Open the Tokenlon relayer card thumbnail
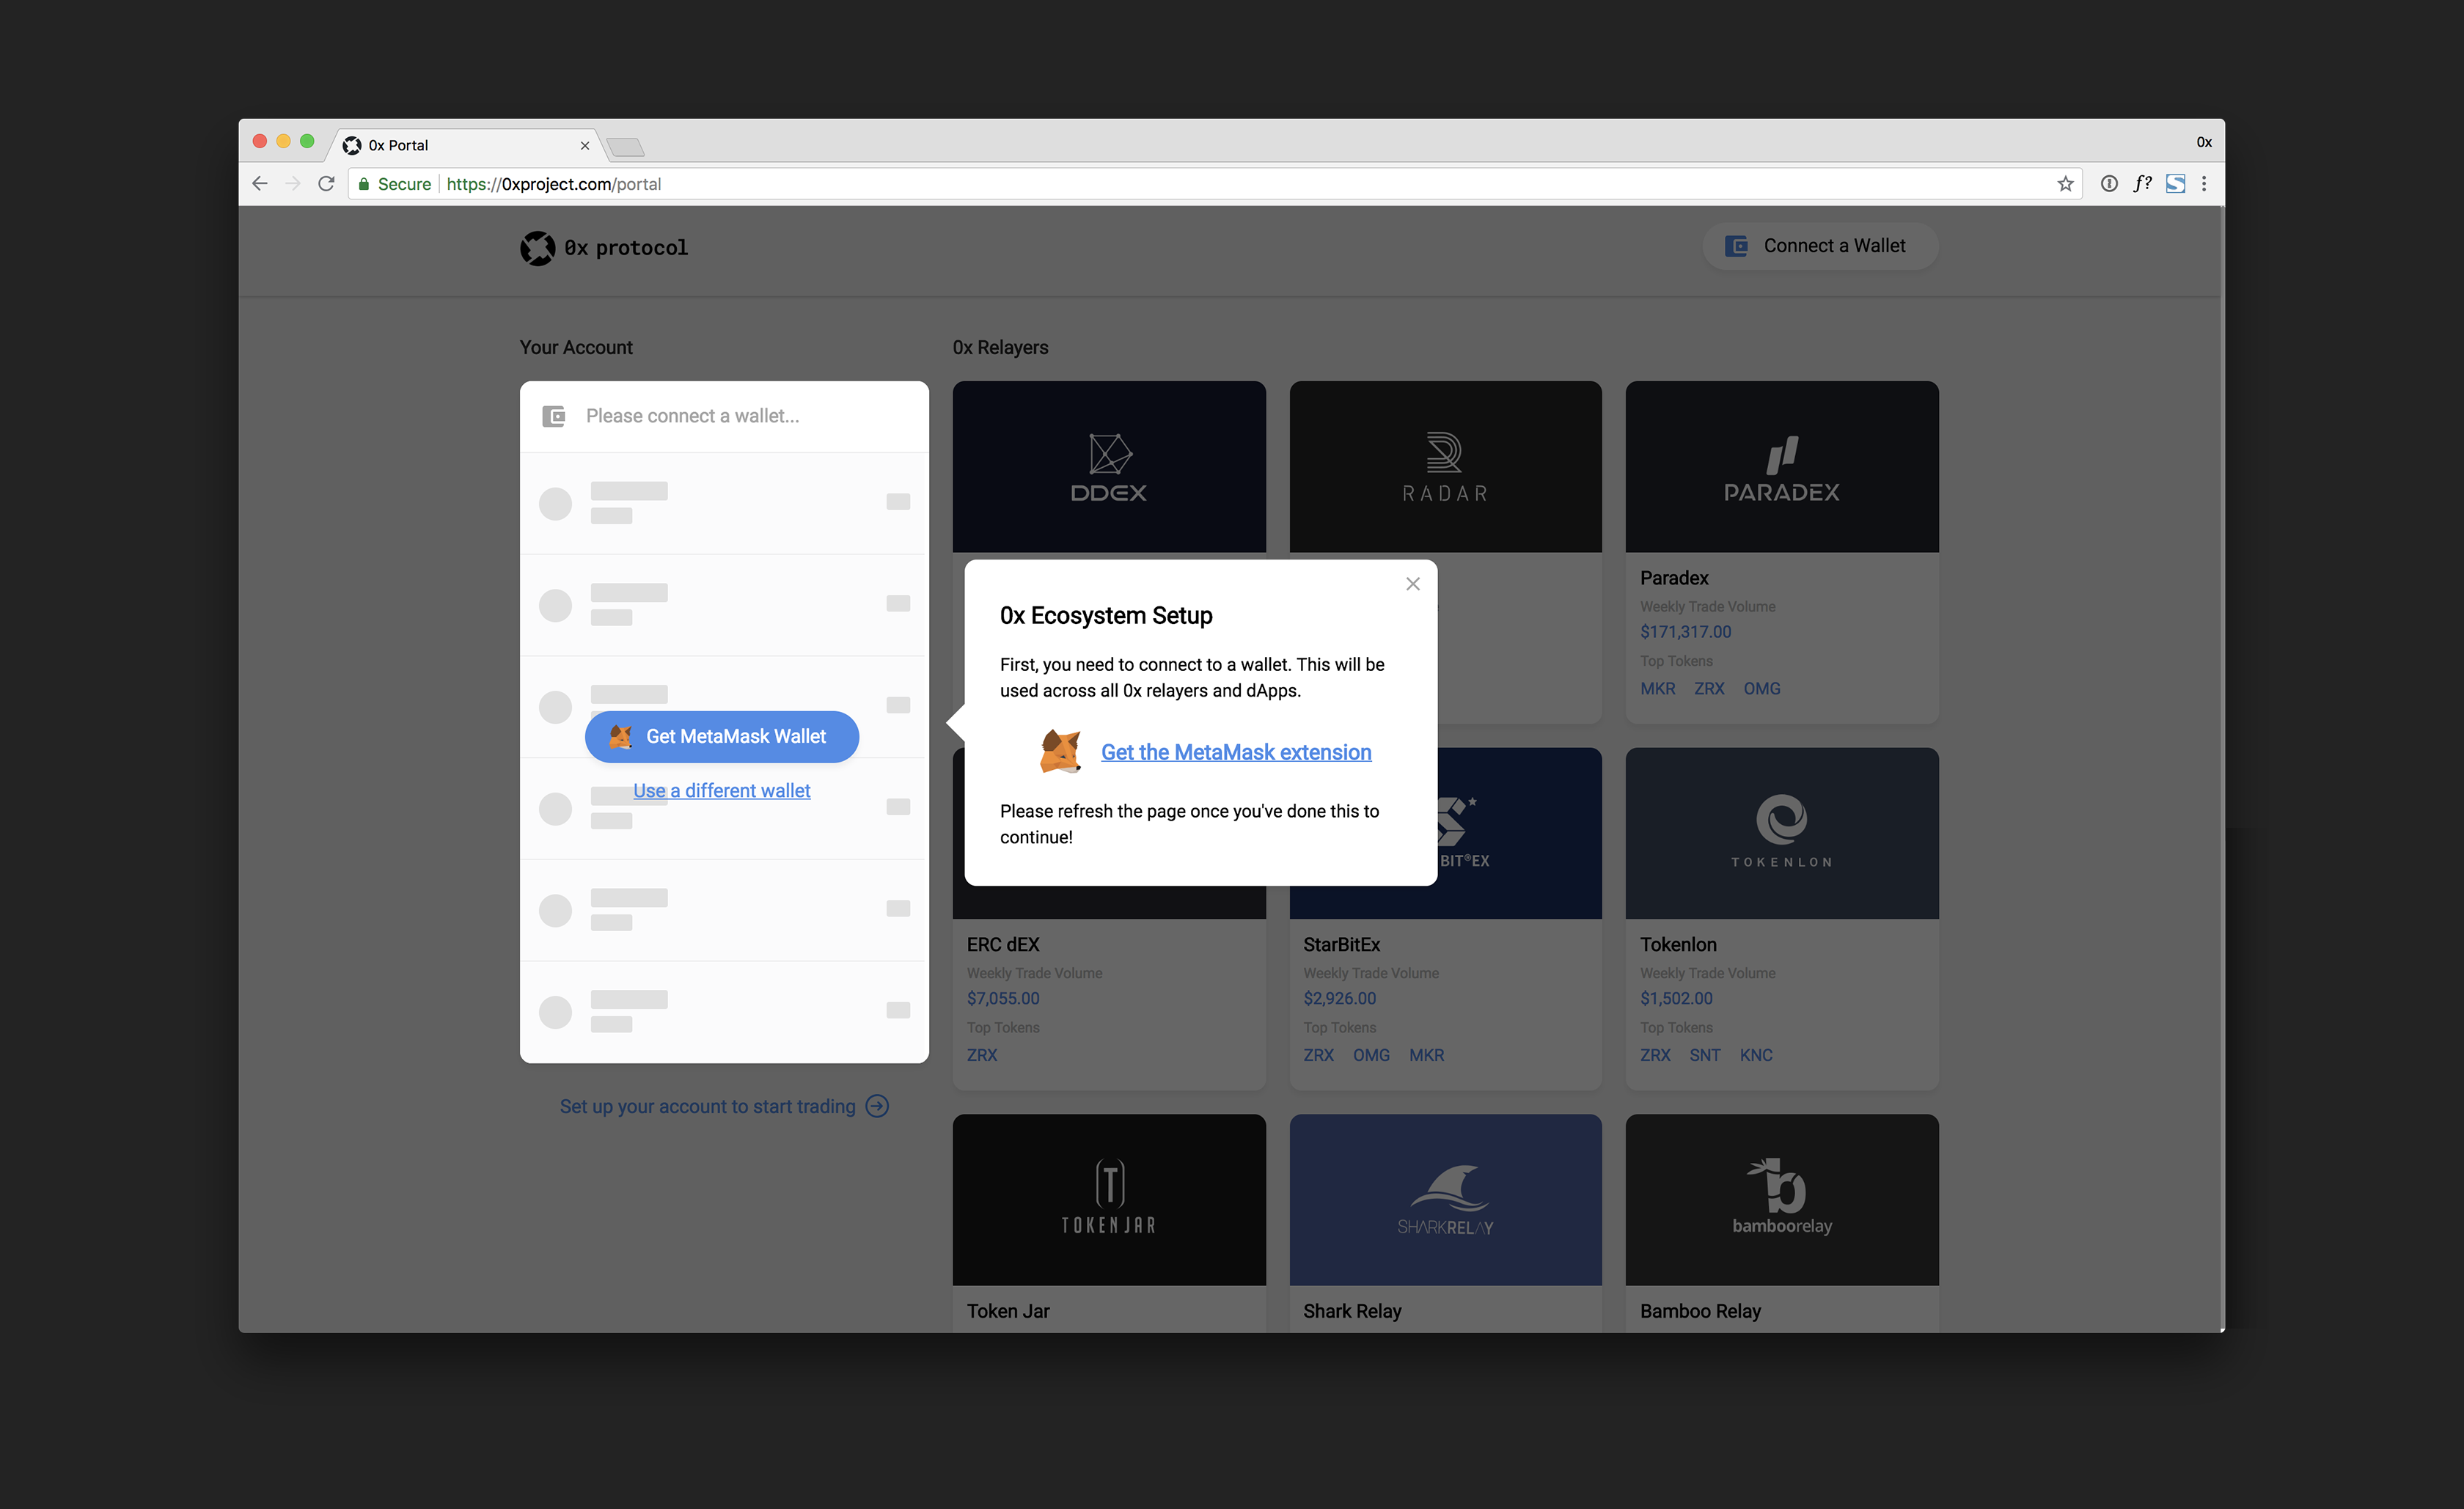This screenshot has width=2464, height=1509. point(1781,833)
